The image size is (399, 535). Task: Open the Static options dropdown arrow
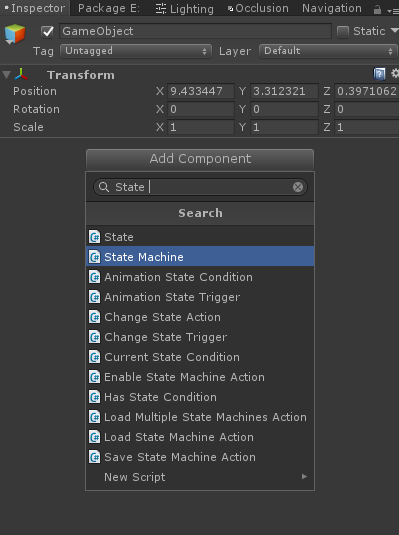coord(395,31)
